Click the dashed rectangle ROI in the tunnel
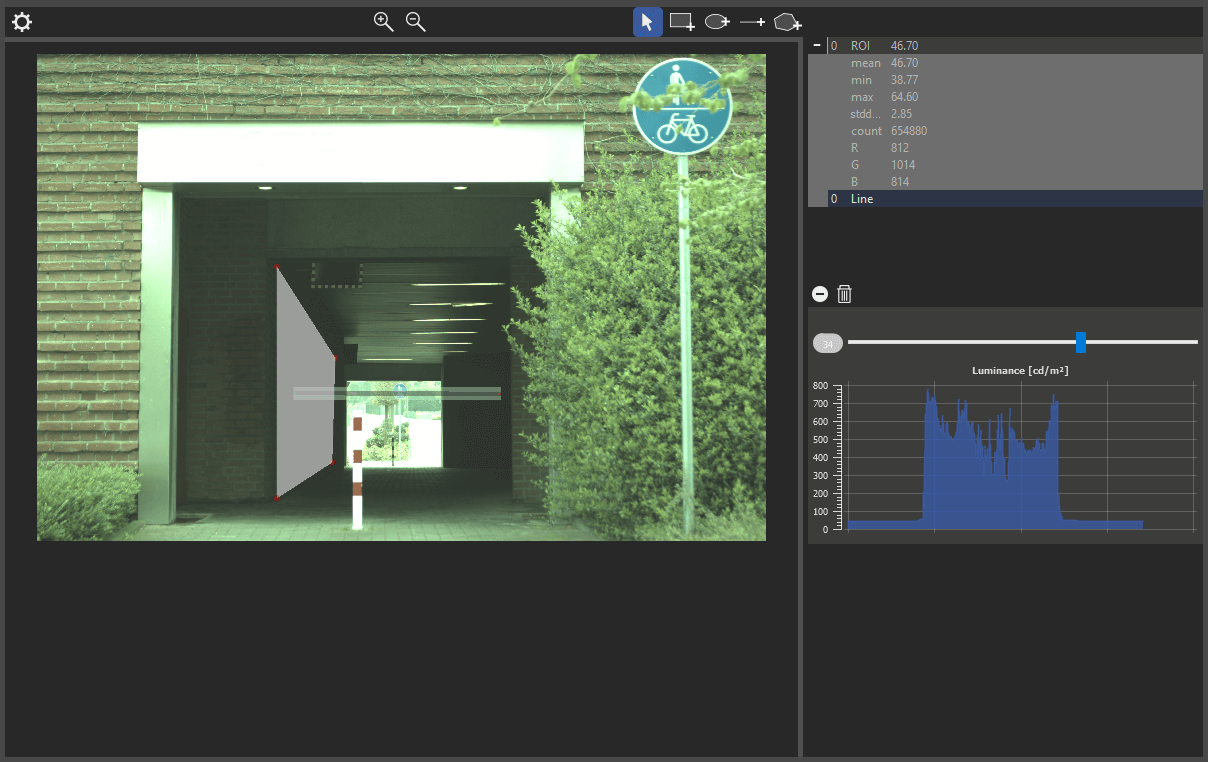Screen dimensions: 1208x762 [x=336, y=275]
